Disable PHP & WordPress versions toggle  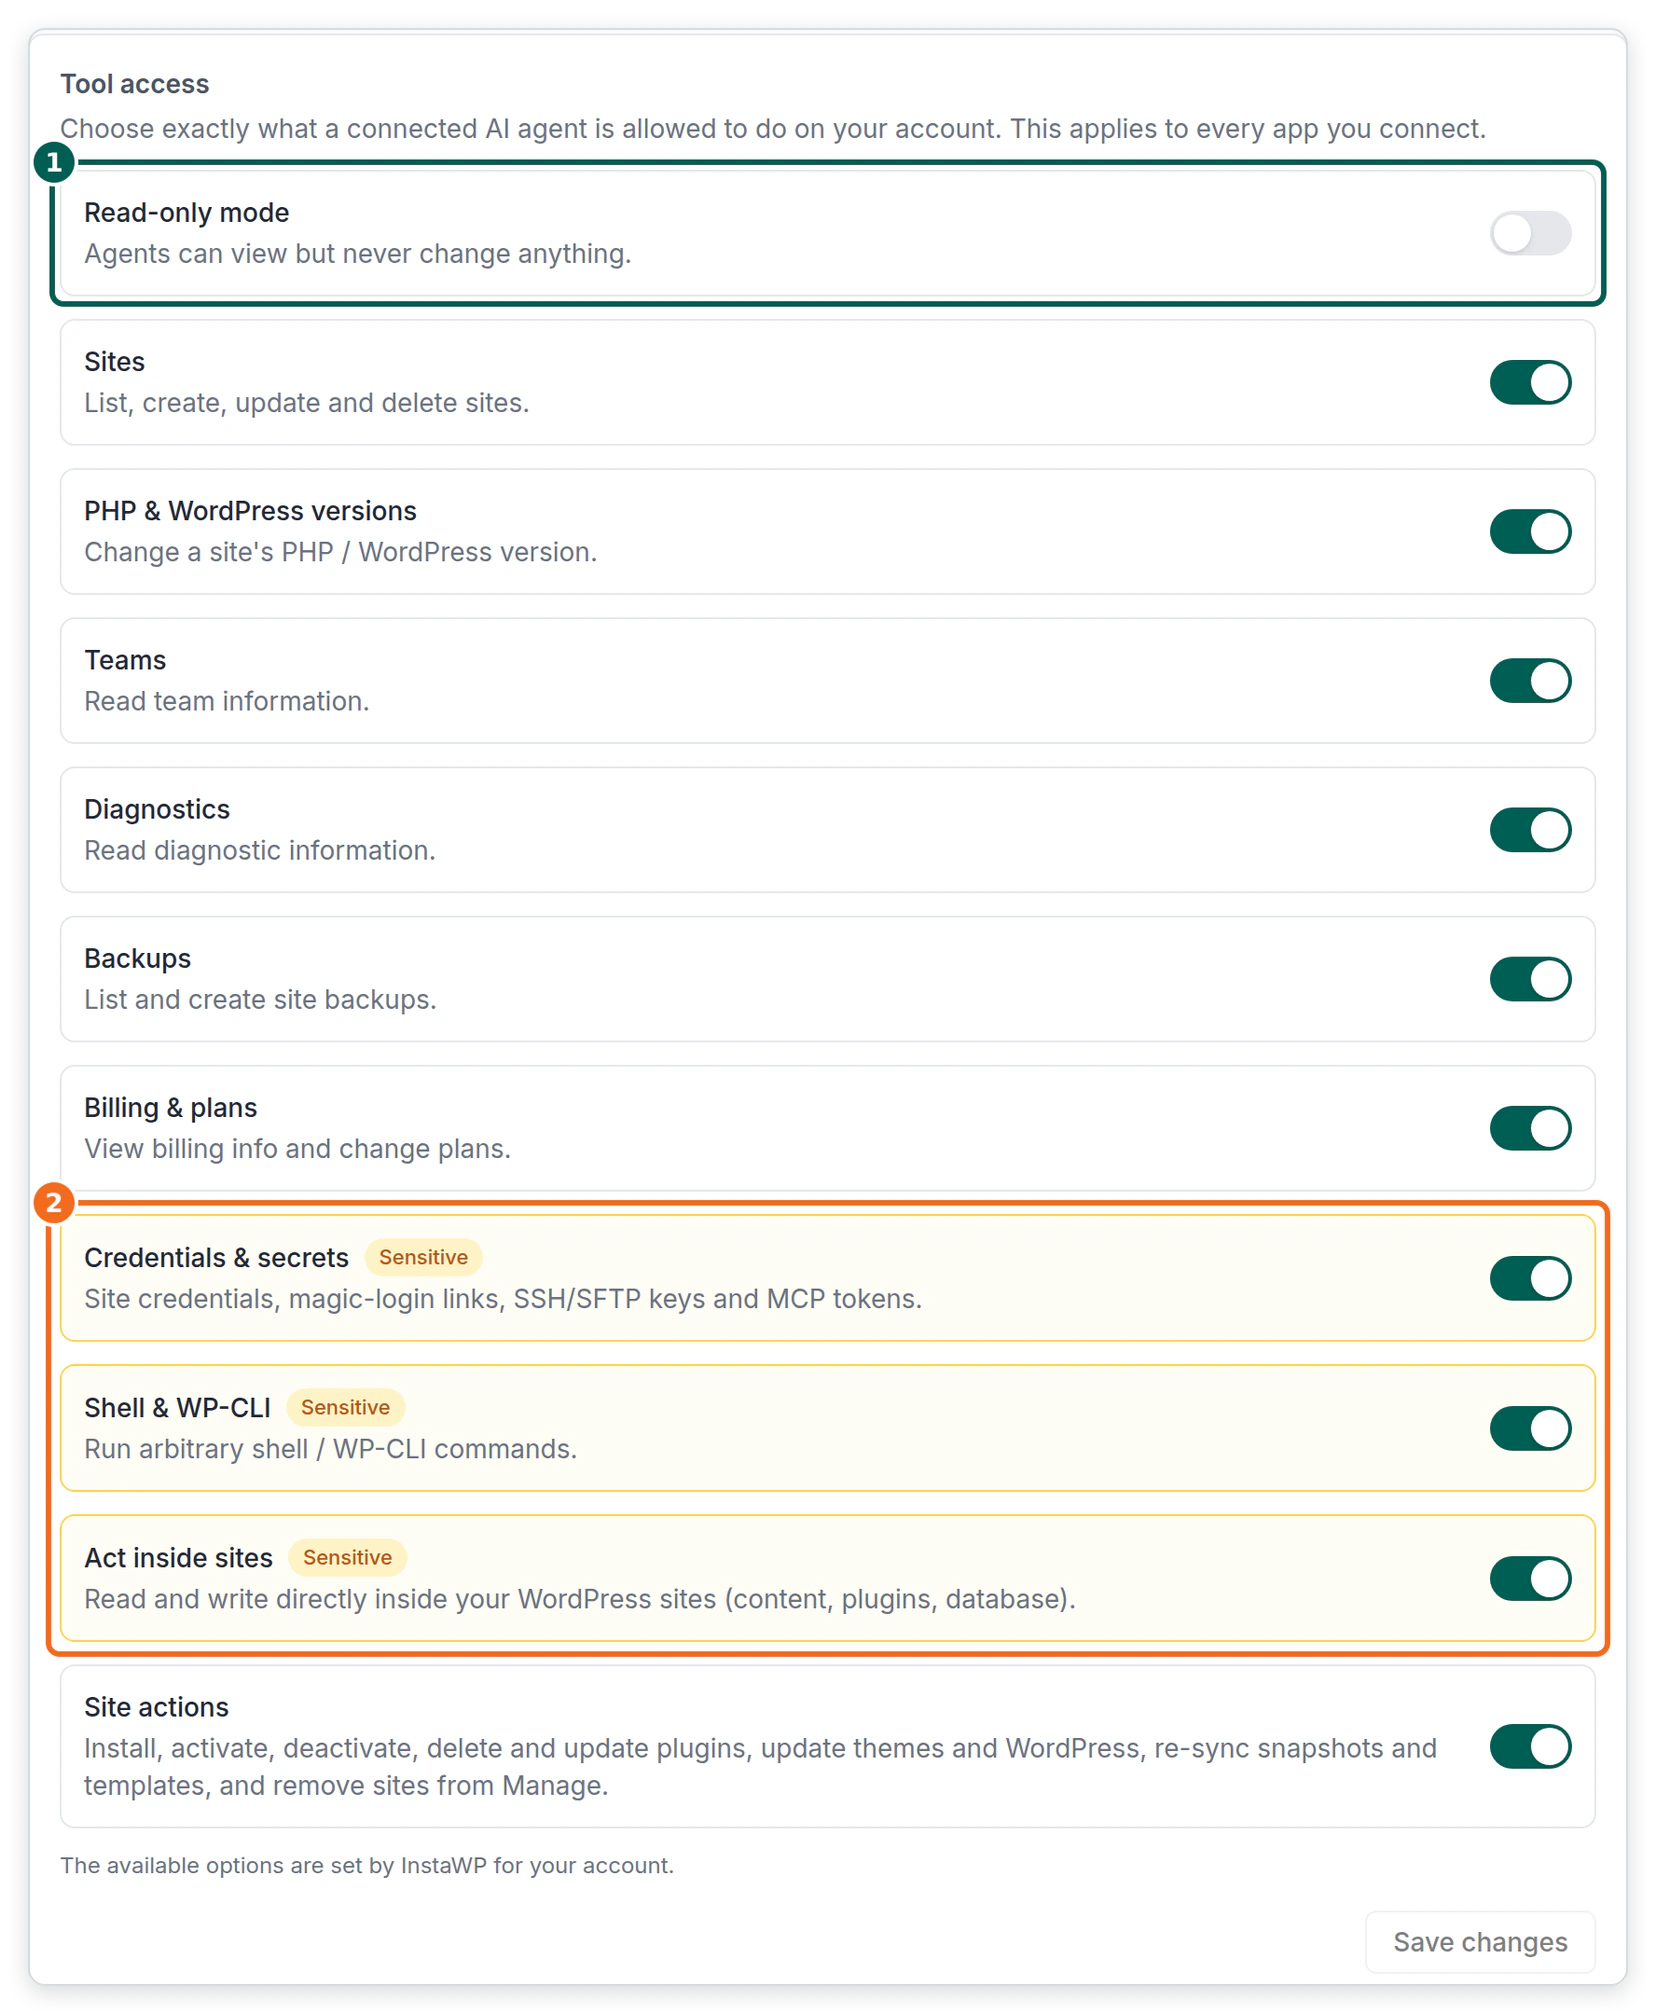(1530, 531)
